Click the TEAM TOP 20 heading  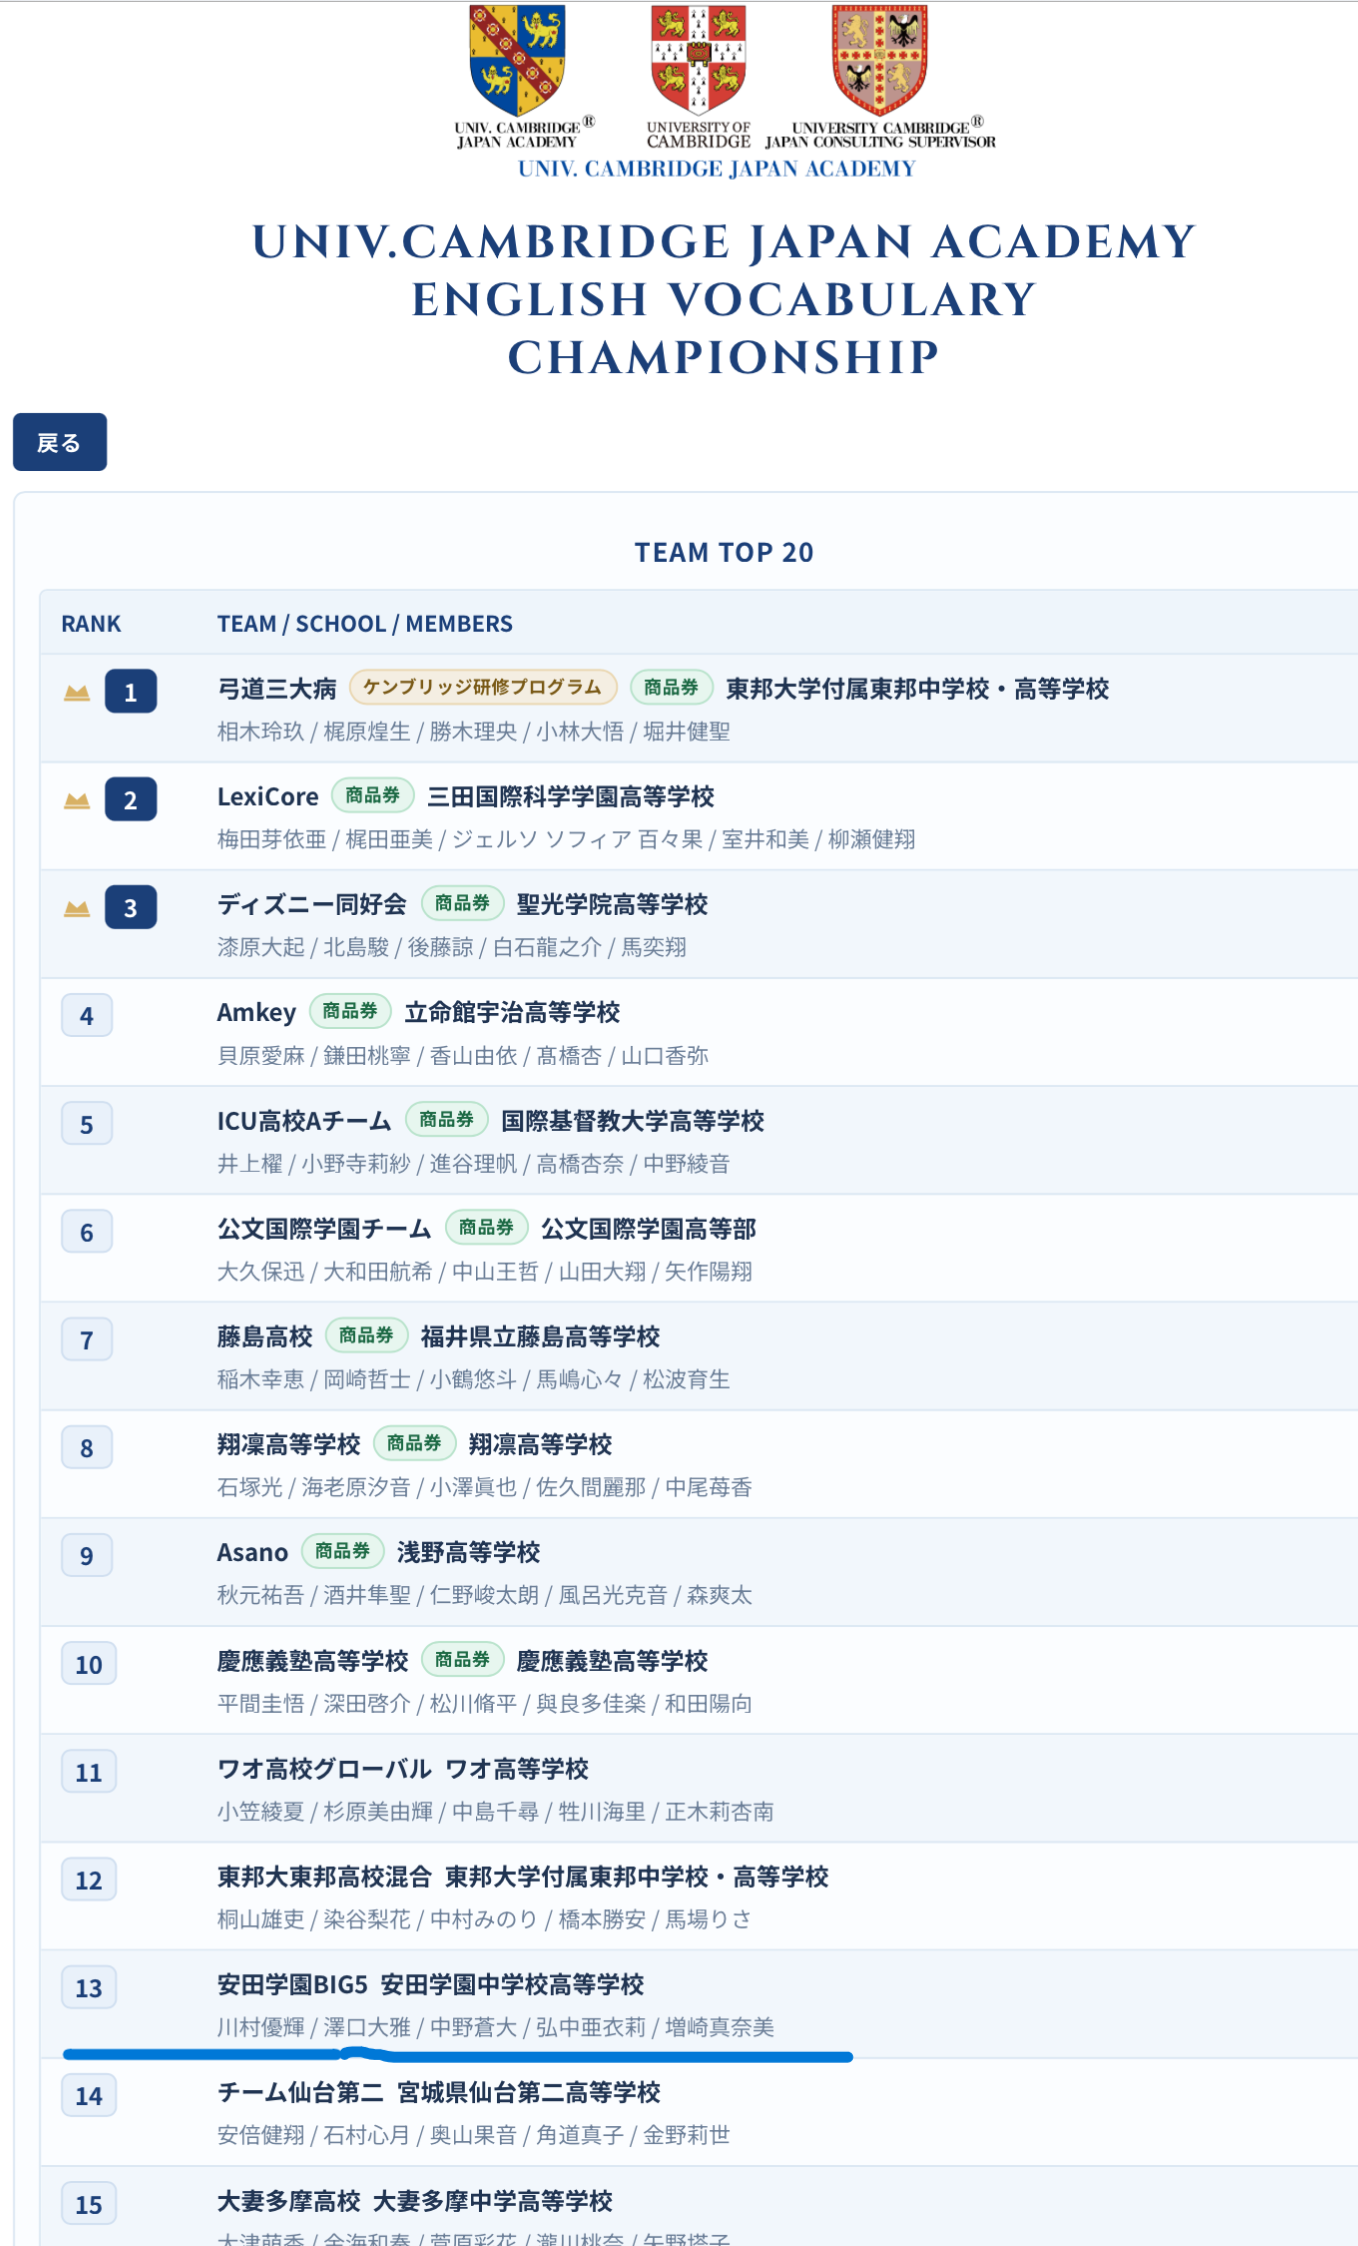[723, 552]
